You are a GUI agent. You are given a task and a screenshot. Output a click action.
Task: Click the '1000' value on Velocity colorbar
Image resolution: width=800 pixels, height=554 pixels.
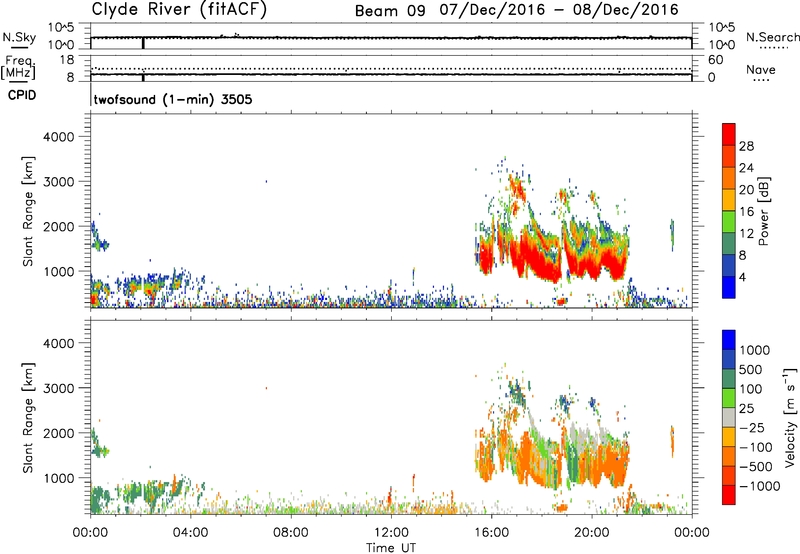point(755,350)
